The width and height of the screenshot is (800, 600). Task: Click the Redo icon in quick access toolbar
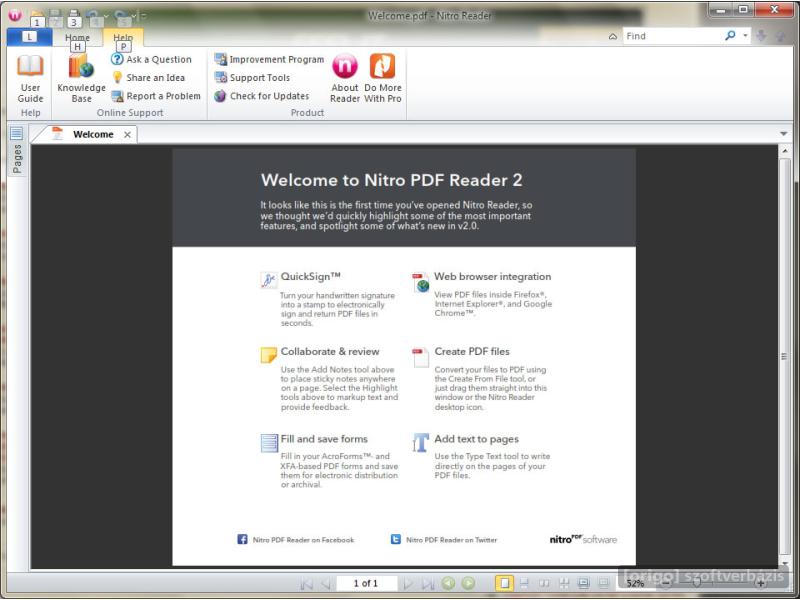[x=122, y=17]
